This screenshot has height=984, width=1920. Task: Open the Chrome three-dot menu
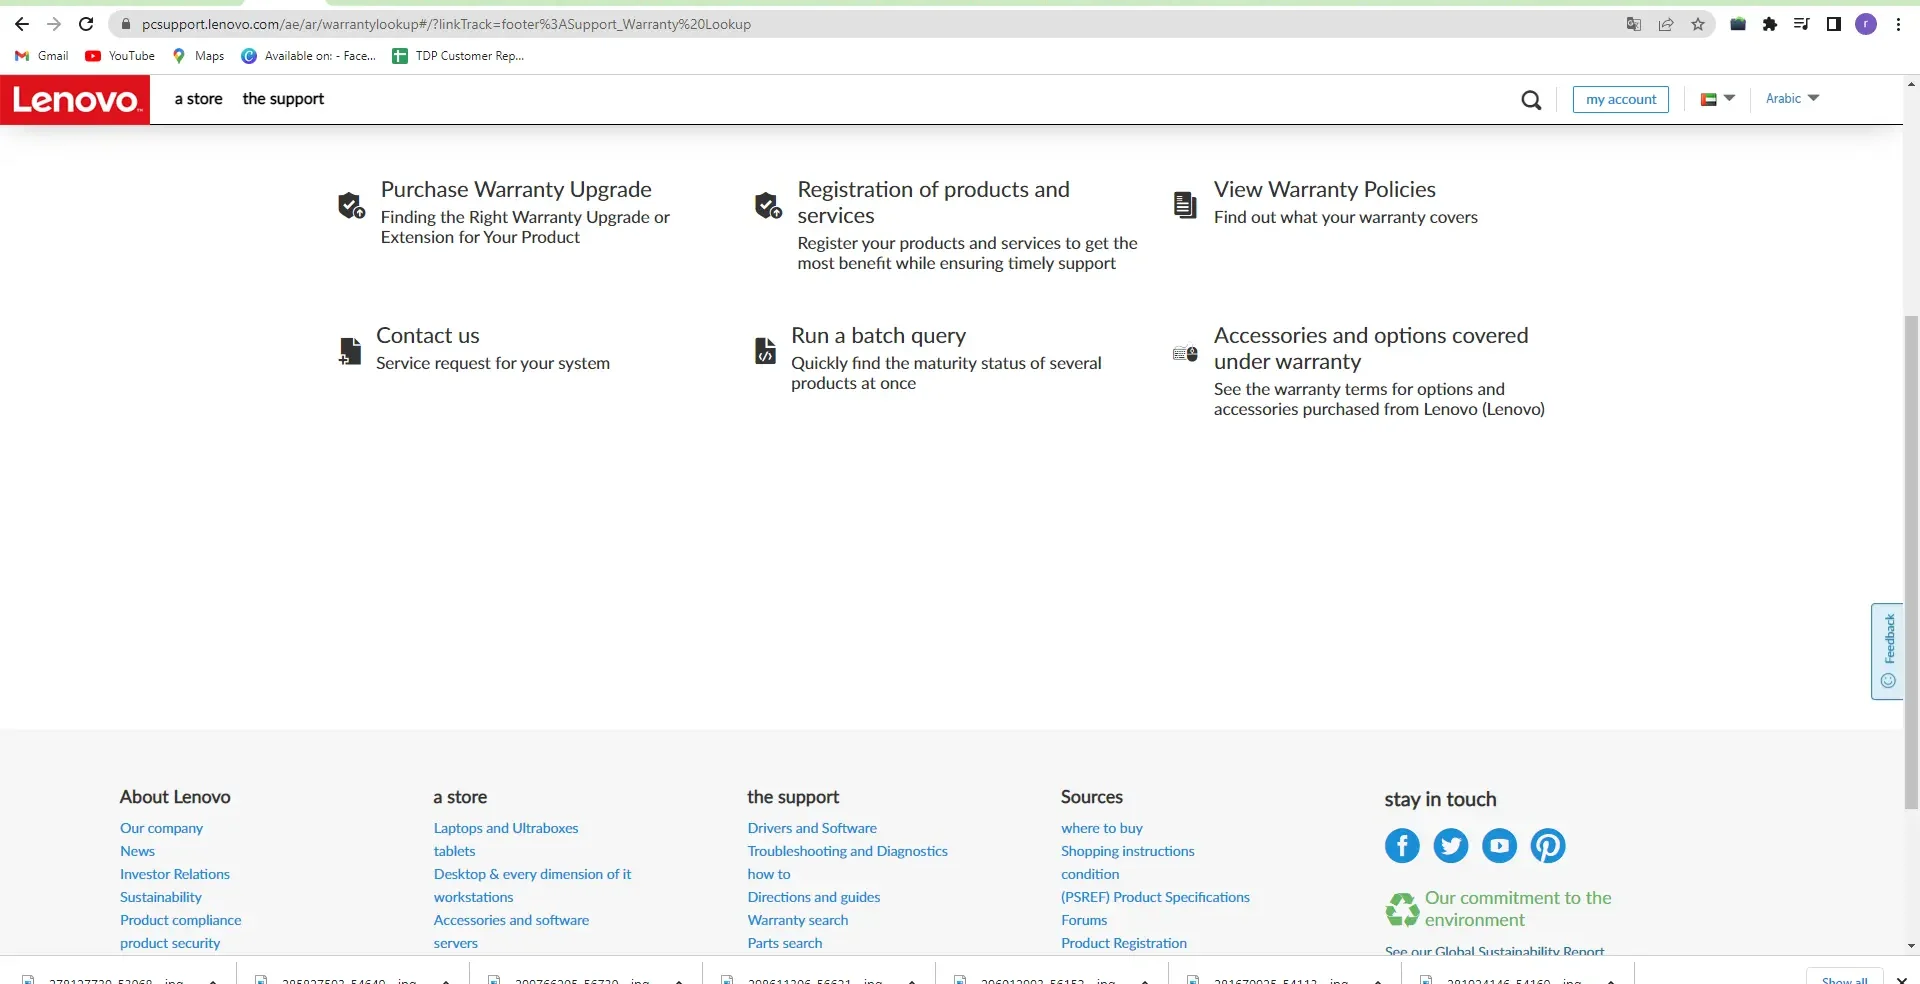click(x=1898, y=24)
